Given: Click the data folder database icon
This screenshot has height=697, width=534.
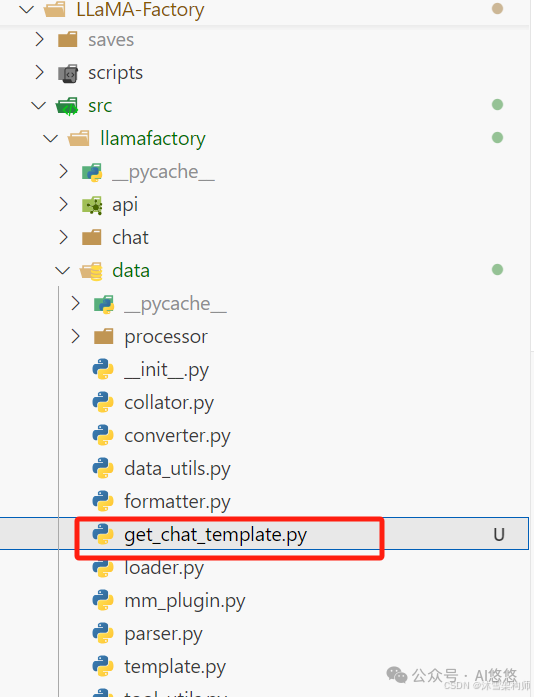Looking at the screenshot, I should coord(91,271).
